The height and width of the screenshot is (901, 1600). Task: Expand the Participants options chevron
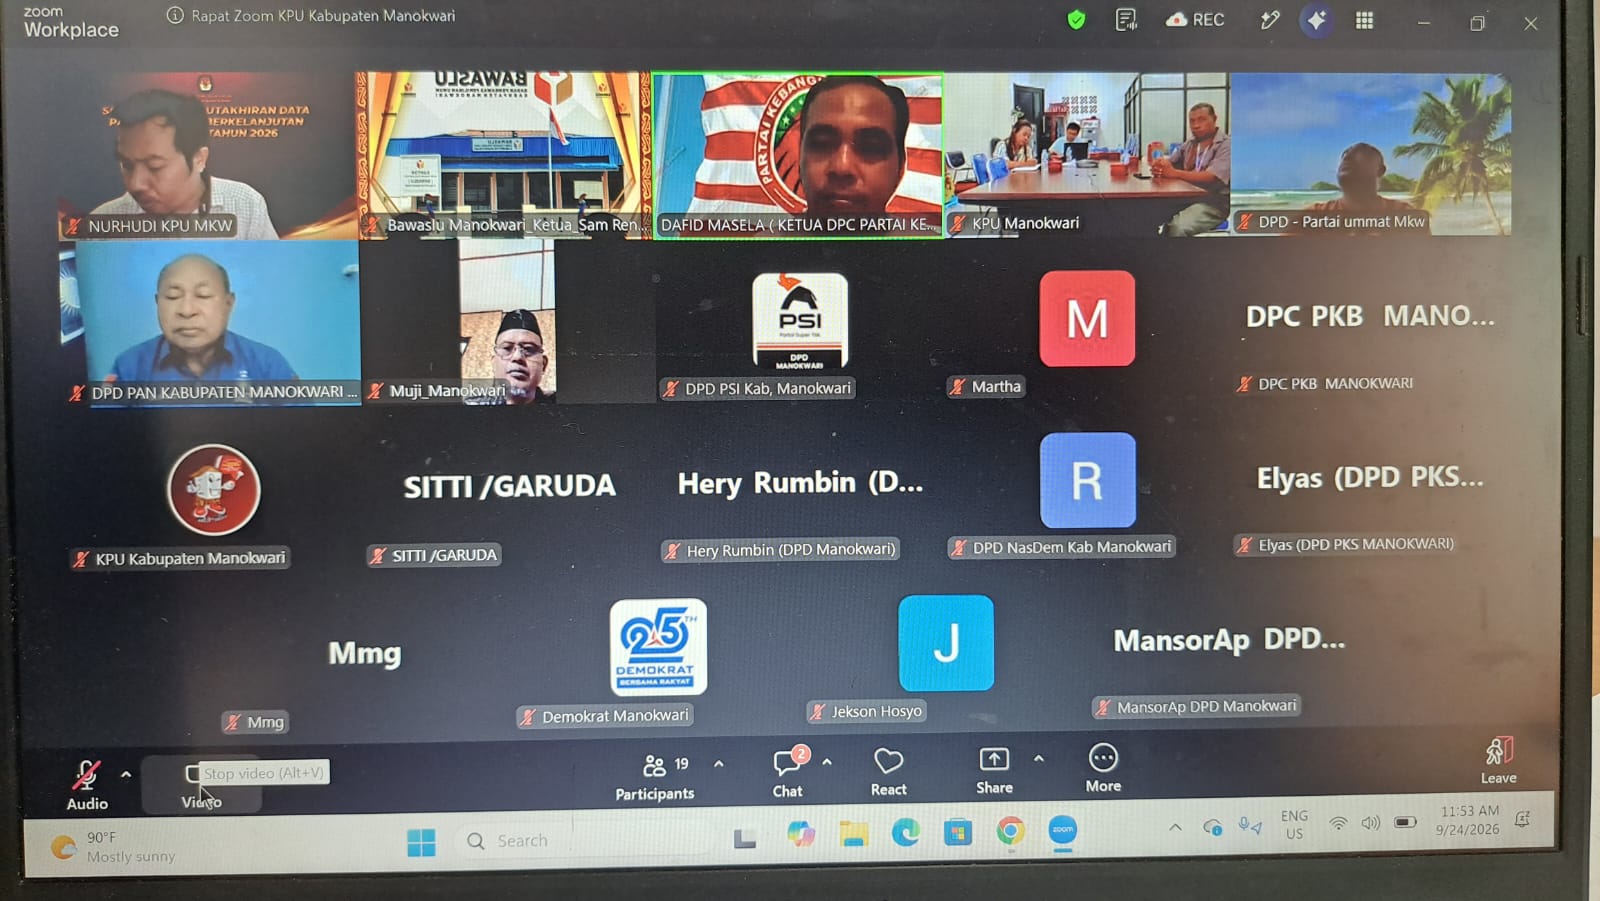pyautogui.click(x=719, y=764)
